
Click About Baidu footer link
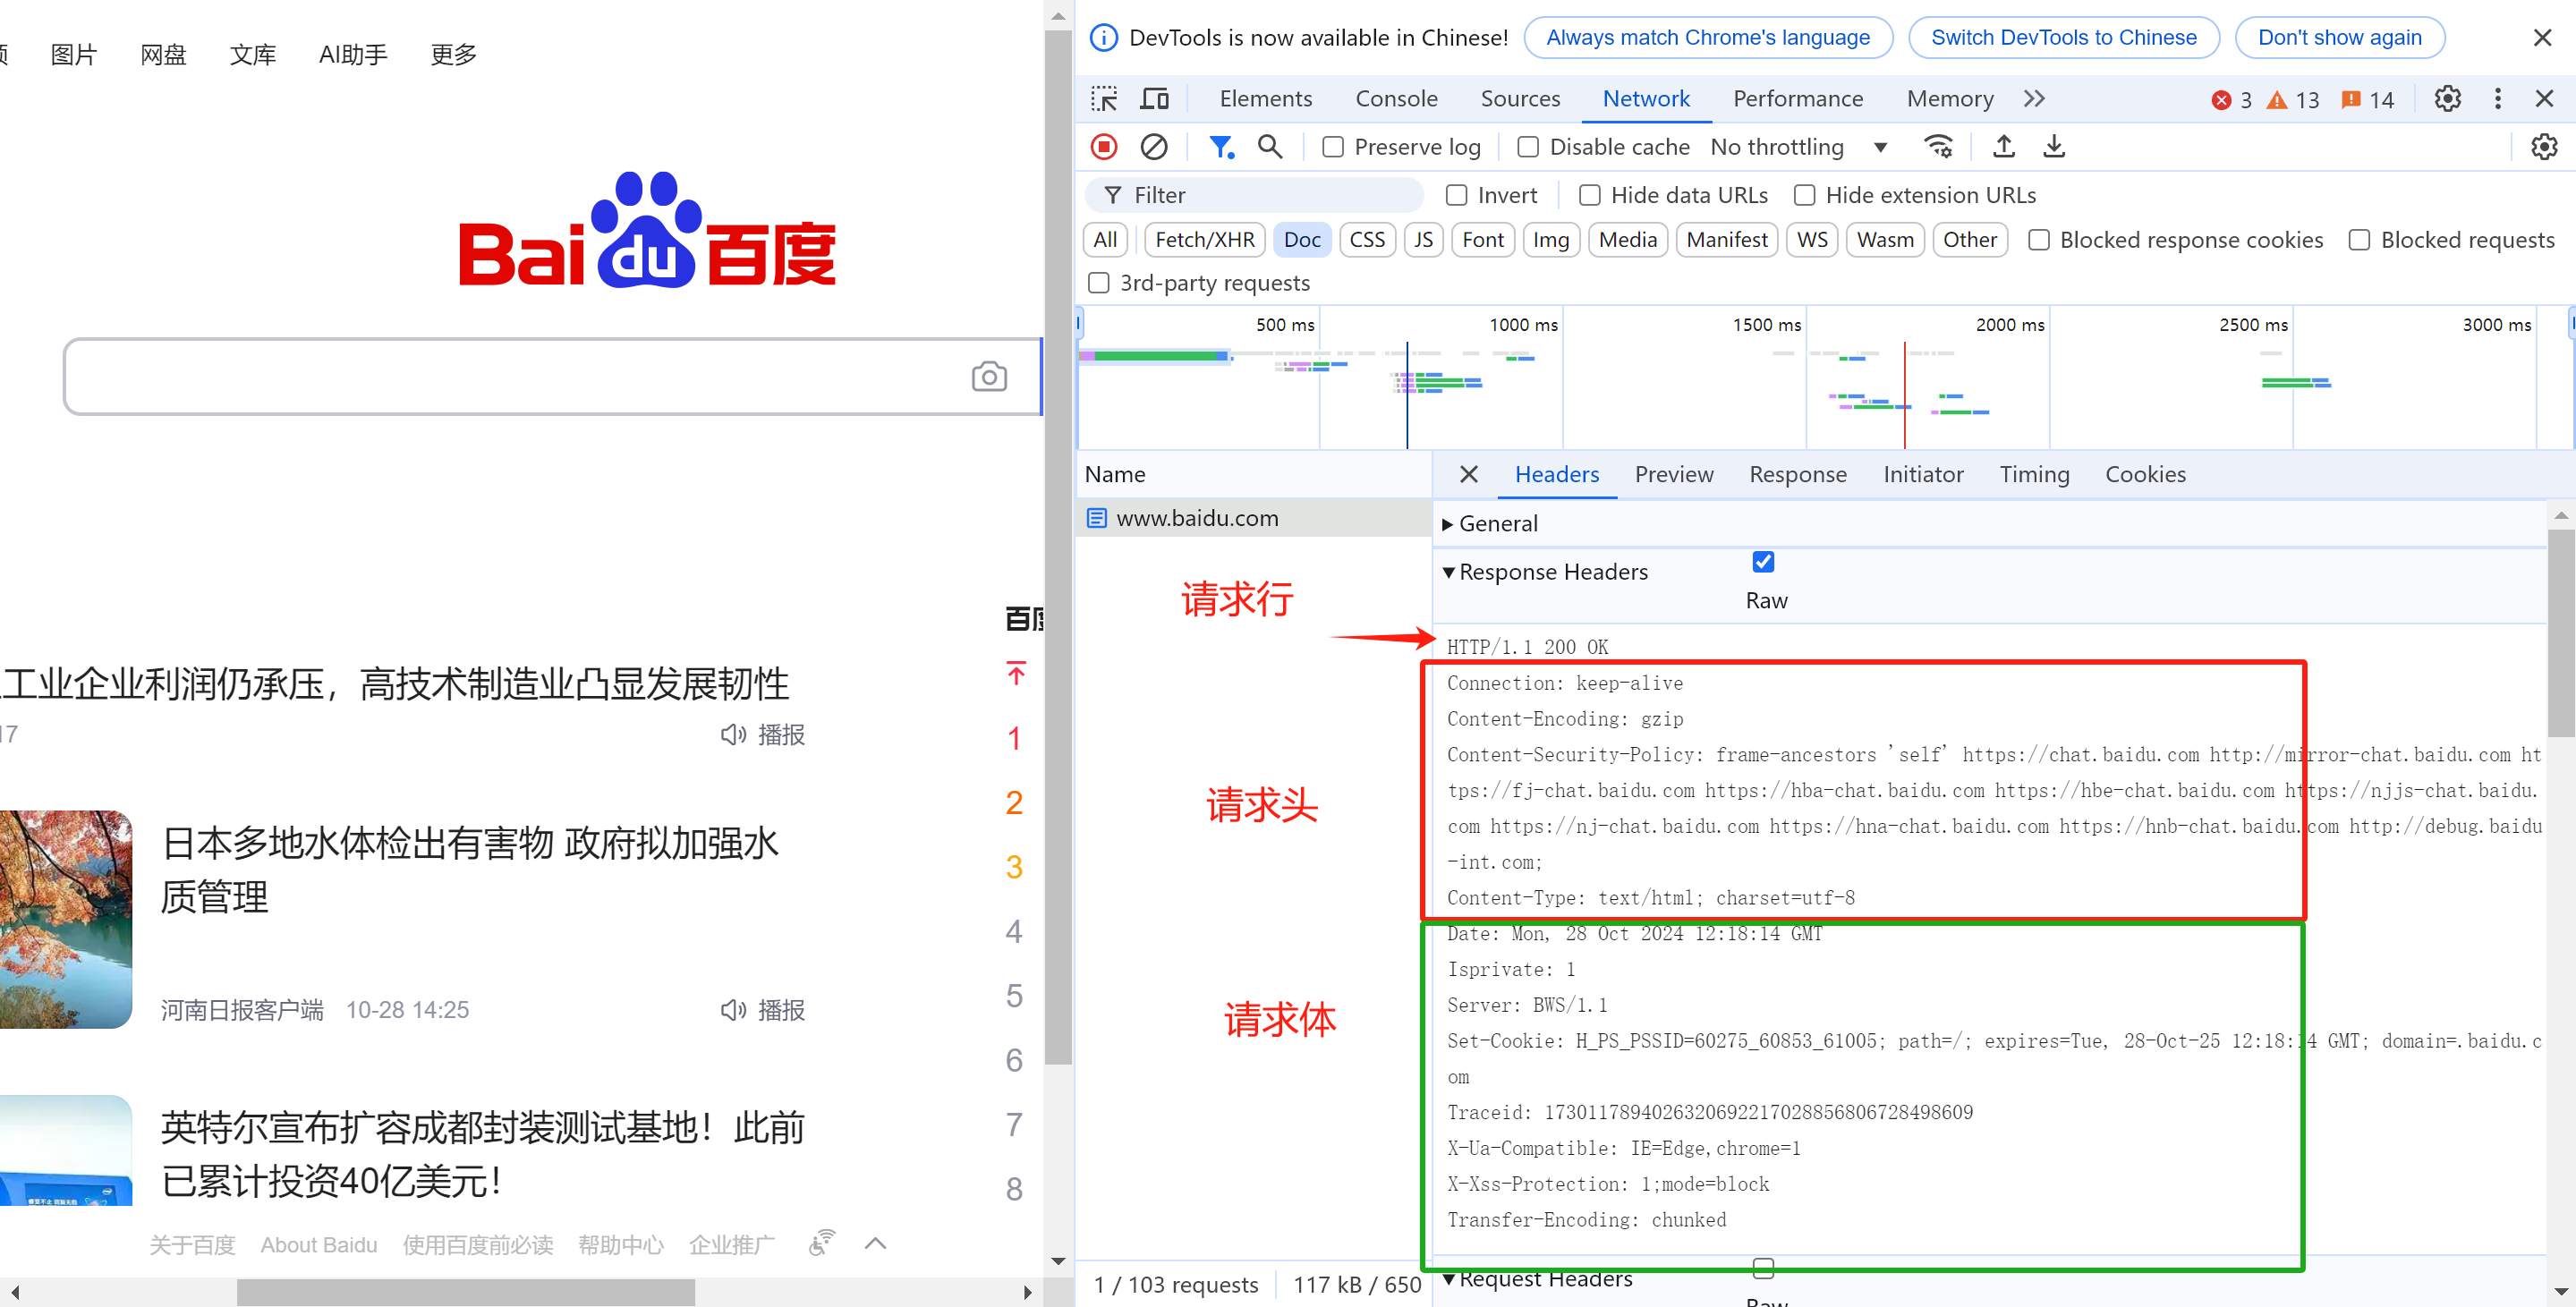pos(319,1245)
